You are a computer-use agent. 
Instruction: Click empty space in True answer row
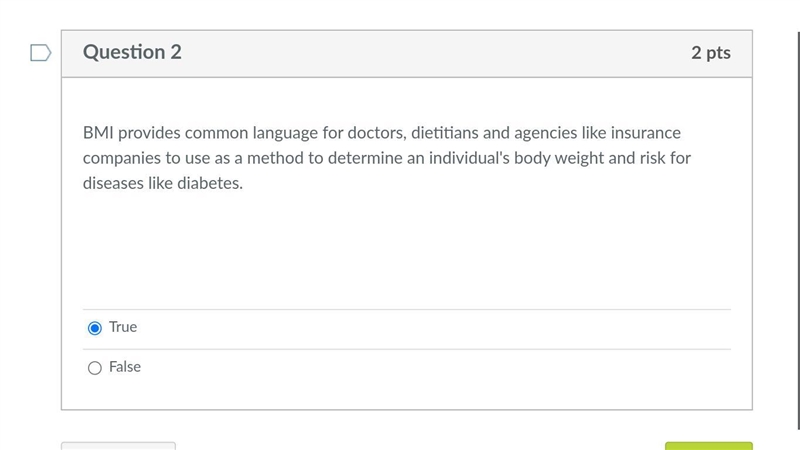pos(434,329)
